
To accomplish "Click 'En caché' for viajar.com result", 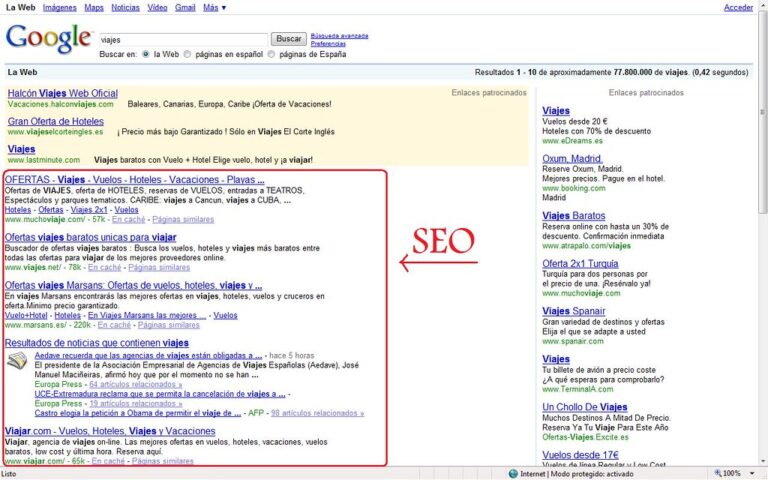I will pos(108,461).
